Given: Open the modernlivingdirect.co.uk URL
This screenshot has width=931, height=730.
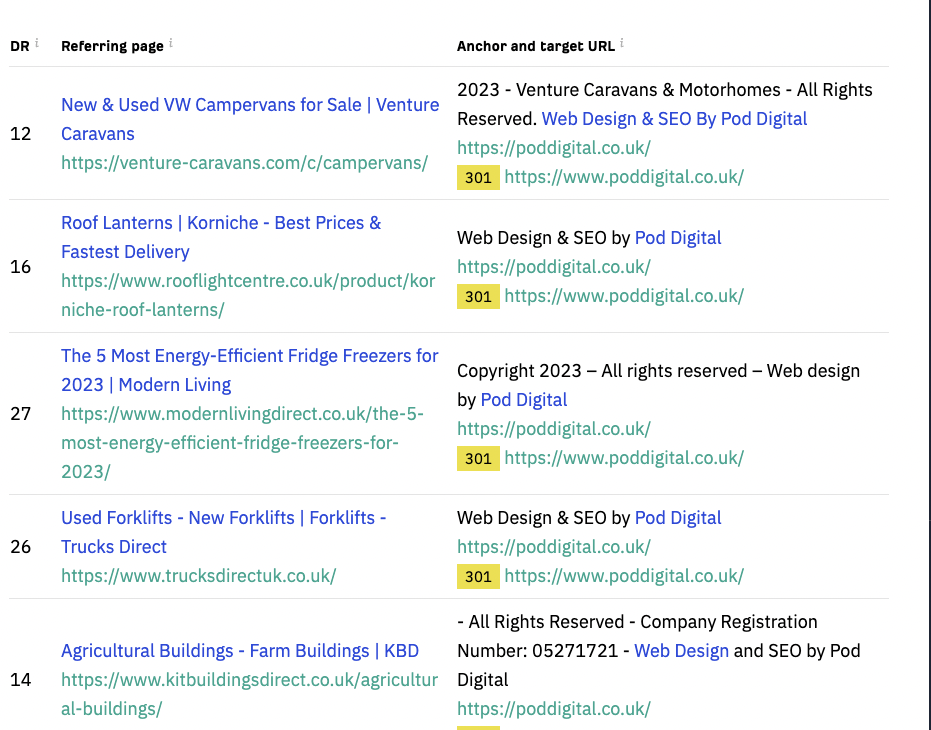Looking at the screenshot, I should [x=242, y=443].
